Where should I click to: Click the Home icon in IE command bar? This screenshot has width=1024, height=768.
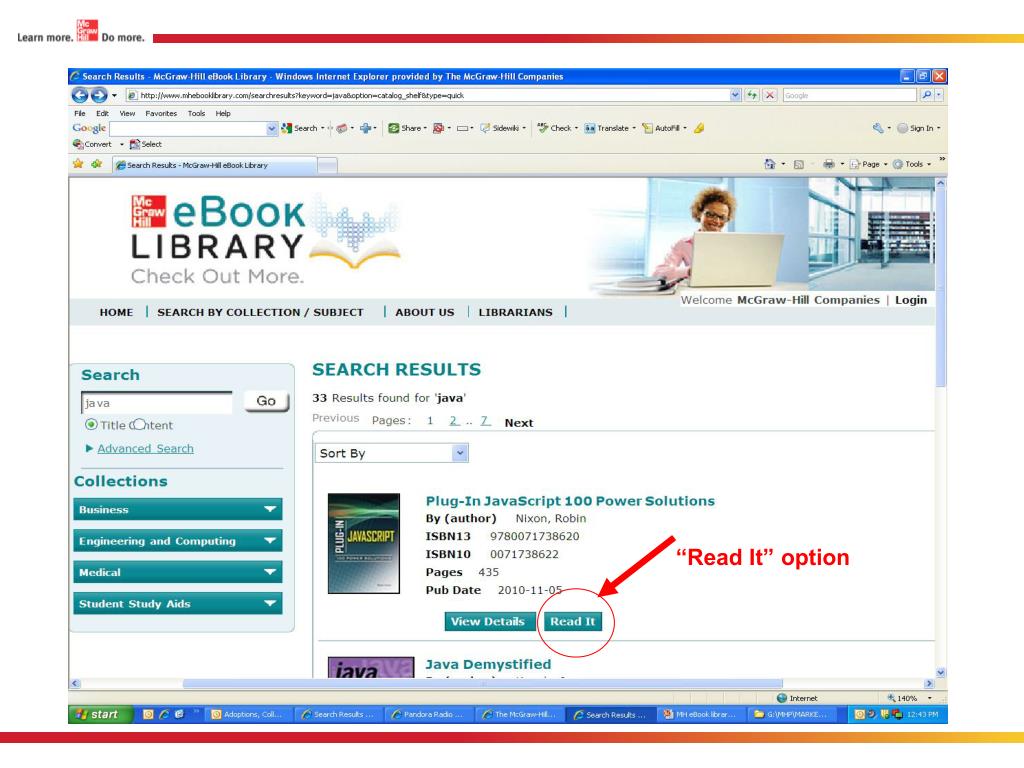tap(770, 164)
